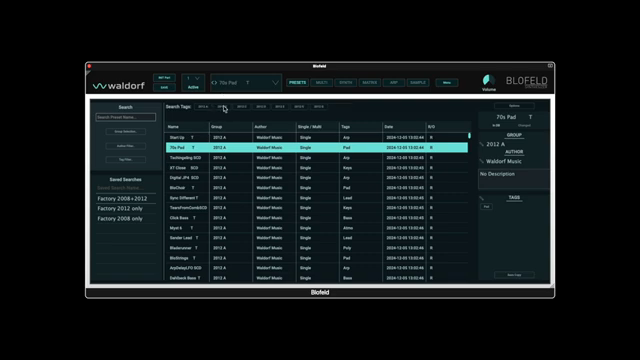Select the Sander Lead preset row
640x360 pixels.
coord(317,238)
